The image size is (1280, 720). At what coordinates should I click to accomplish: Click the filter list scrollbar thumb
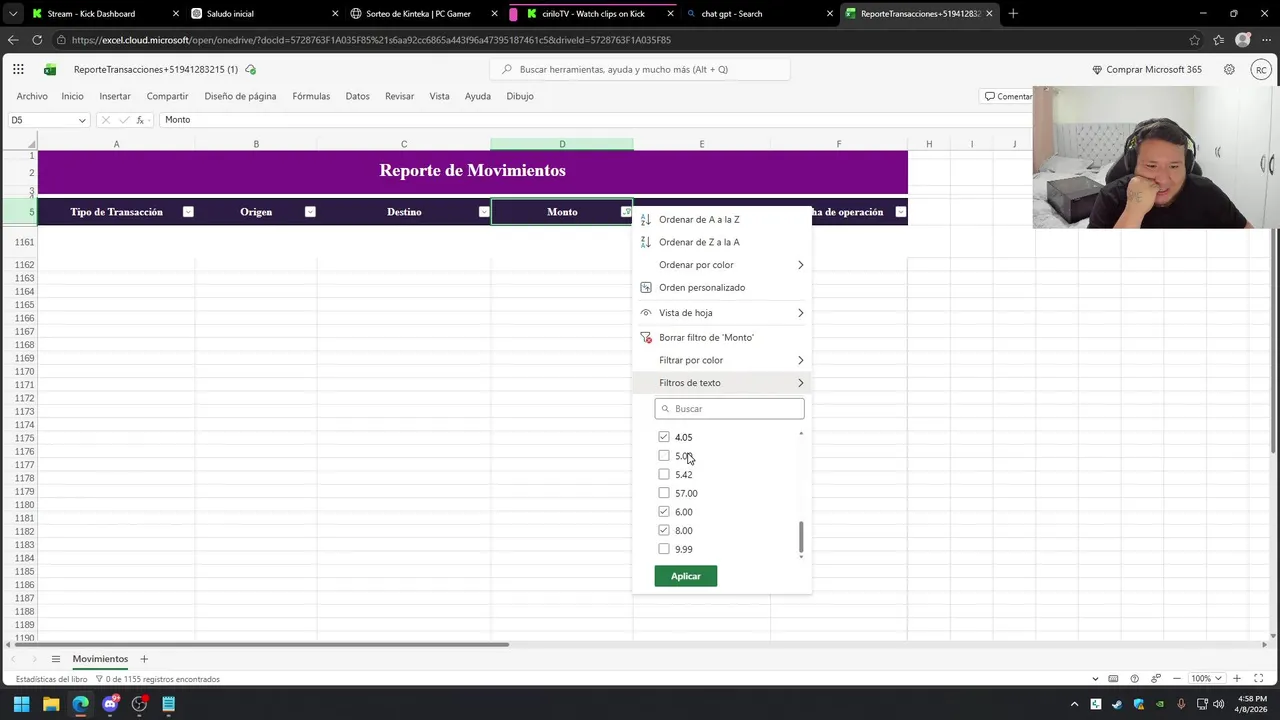click(x=801, y=537)
